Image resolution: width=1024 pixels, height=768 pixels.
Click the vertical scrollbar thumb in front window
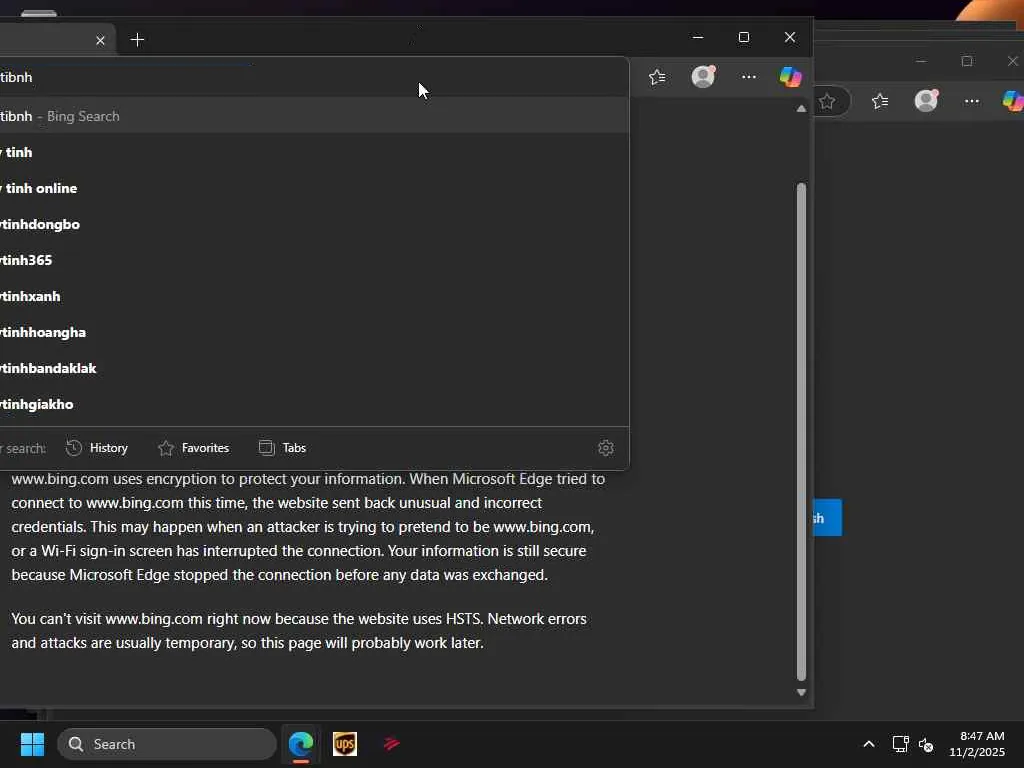[x=801, y=432]
